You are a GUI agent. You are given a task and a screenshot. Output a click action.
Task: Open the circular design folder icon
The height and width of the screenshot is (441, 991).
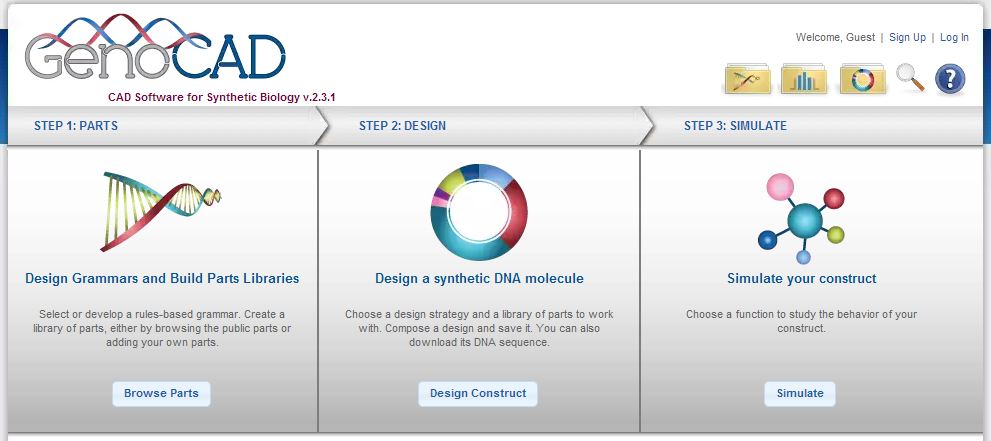(863, 80)
